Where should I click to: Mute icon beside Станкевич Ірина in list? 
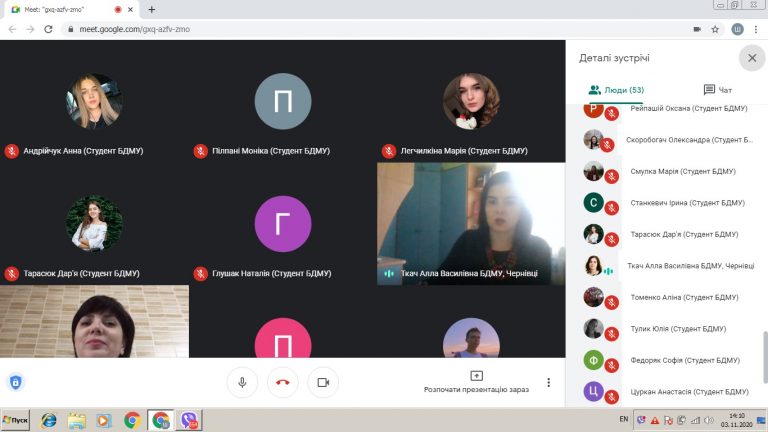(611, 208)
